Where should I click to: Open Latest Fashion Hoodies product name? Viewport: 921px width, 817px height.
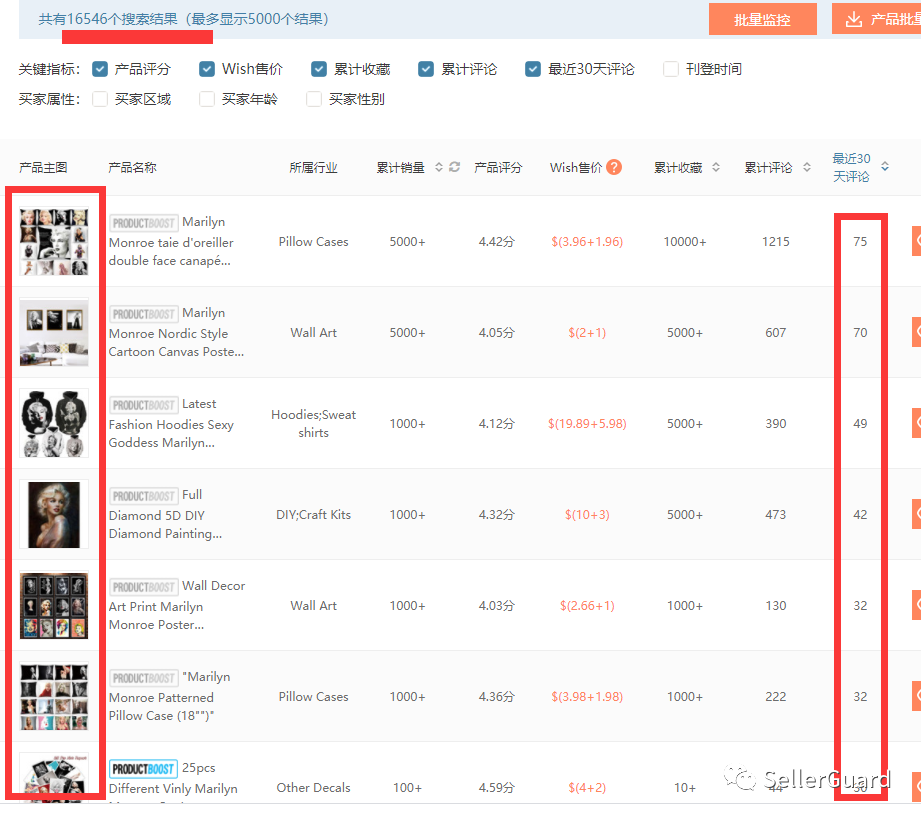click(x=171, y=424)
